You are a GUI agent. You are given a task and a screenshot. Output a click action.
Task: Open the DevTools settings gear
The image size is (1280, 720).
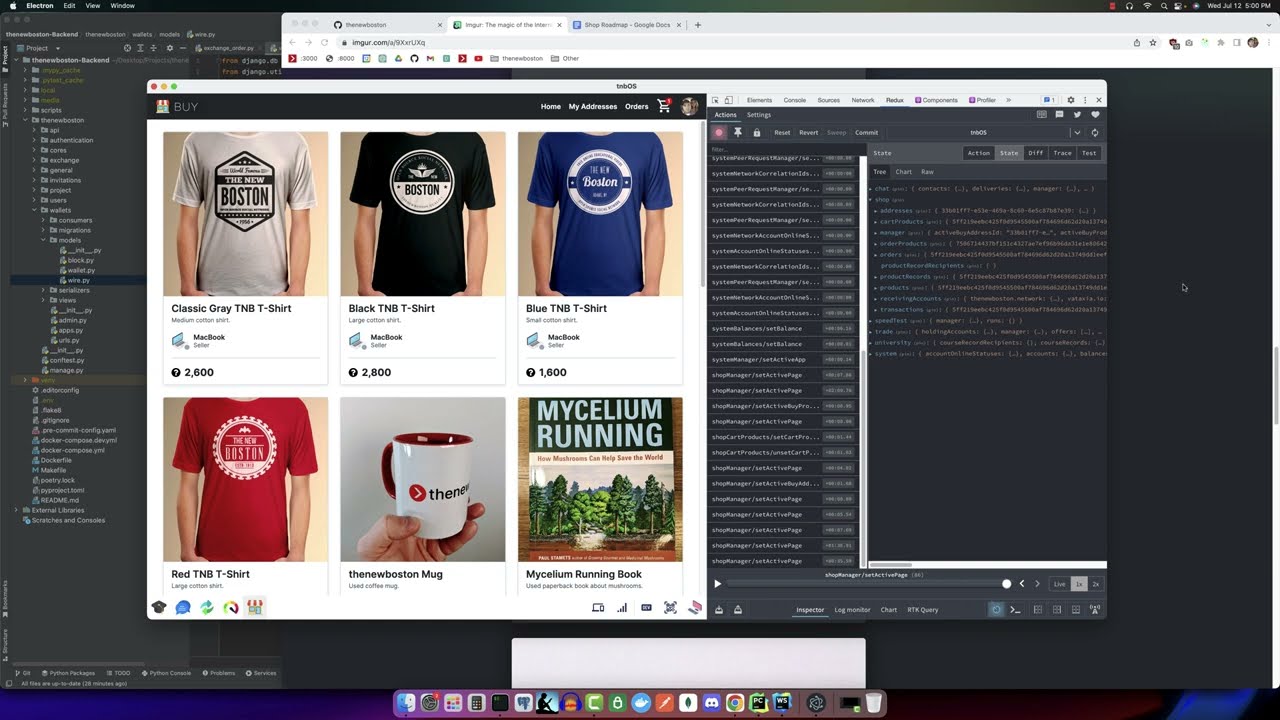pyautogui.click(x=1071, y=100)
